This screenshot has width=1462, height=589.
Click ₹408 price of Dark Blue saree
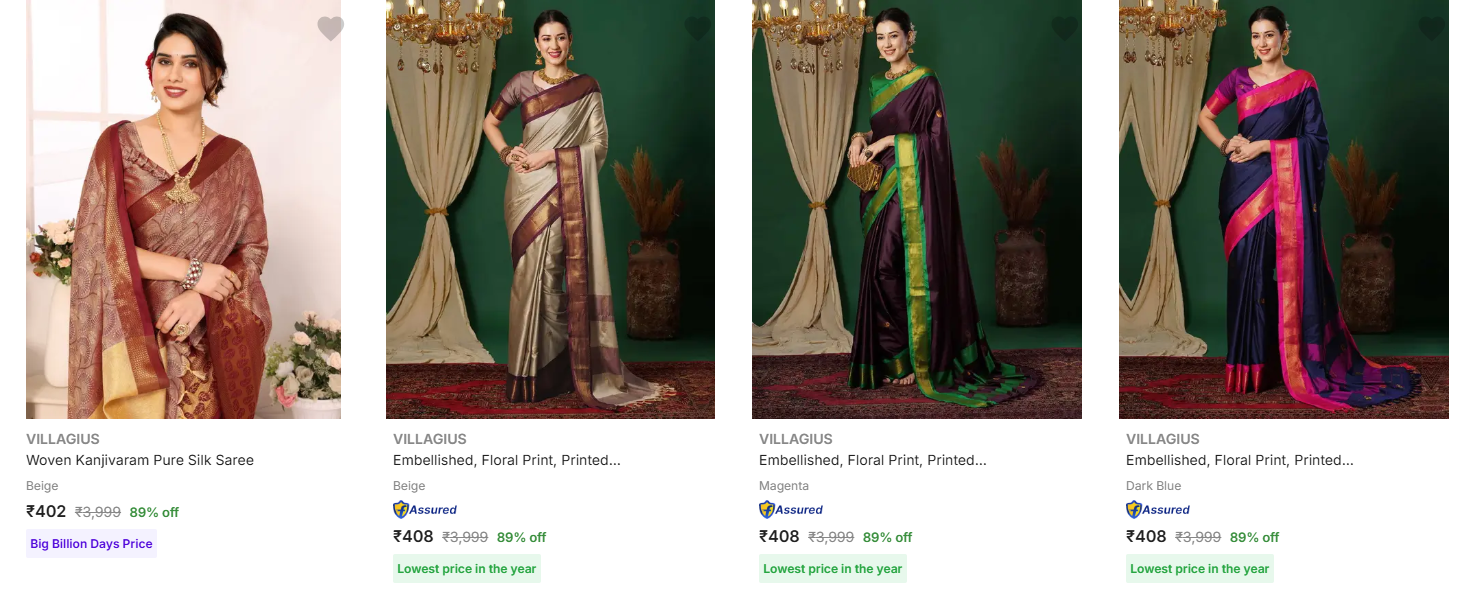coord(1146,536)
